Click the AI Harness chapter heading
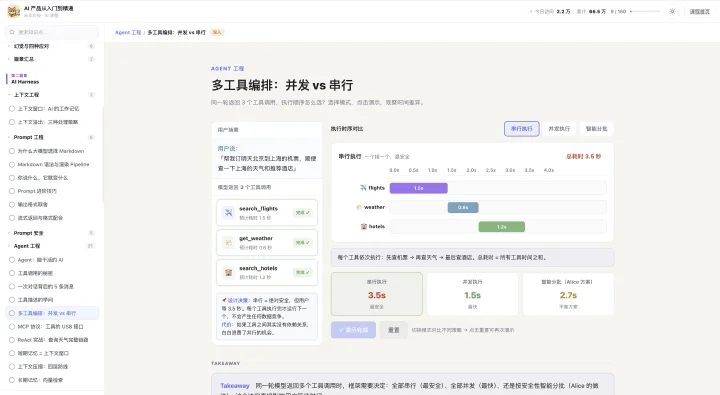The image size is (720, 395). [x=25, y=82]
